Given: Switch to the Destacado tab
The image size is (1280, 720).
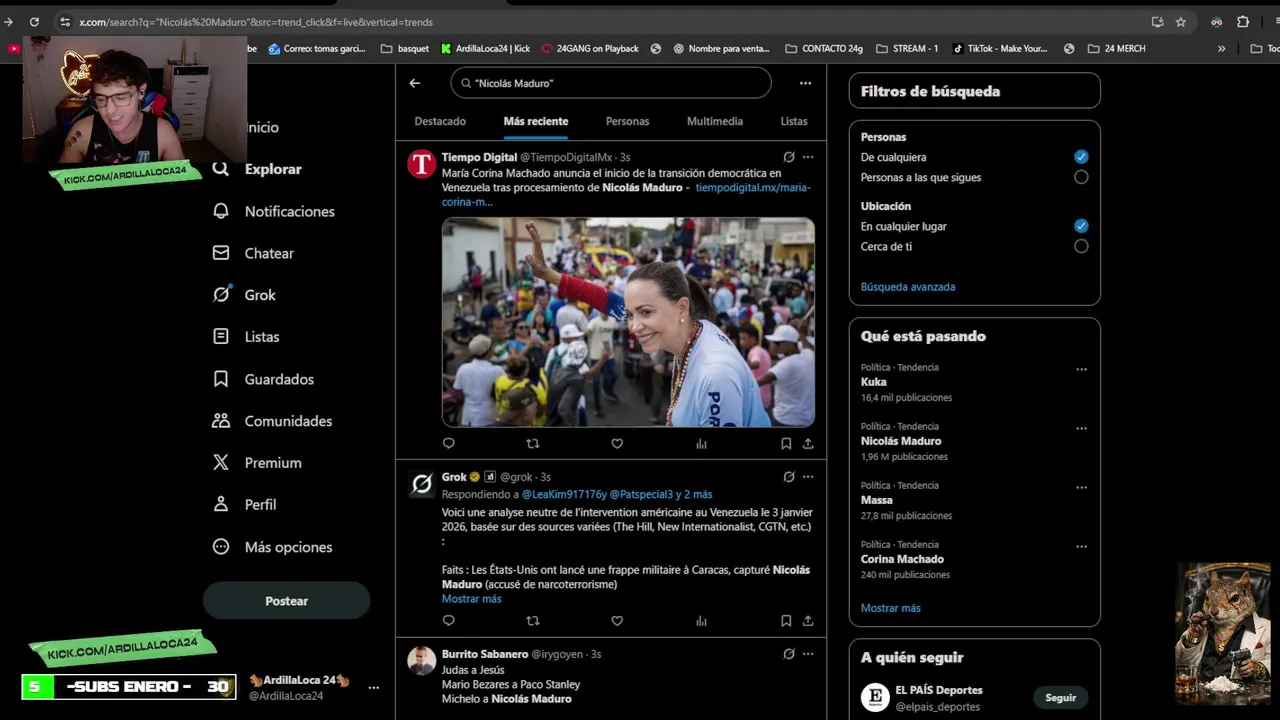Looking at the screenshot, I should (440, 121).
